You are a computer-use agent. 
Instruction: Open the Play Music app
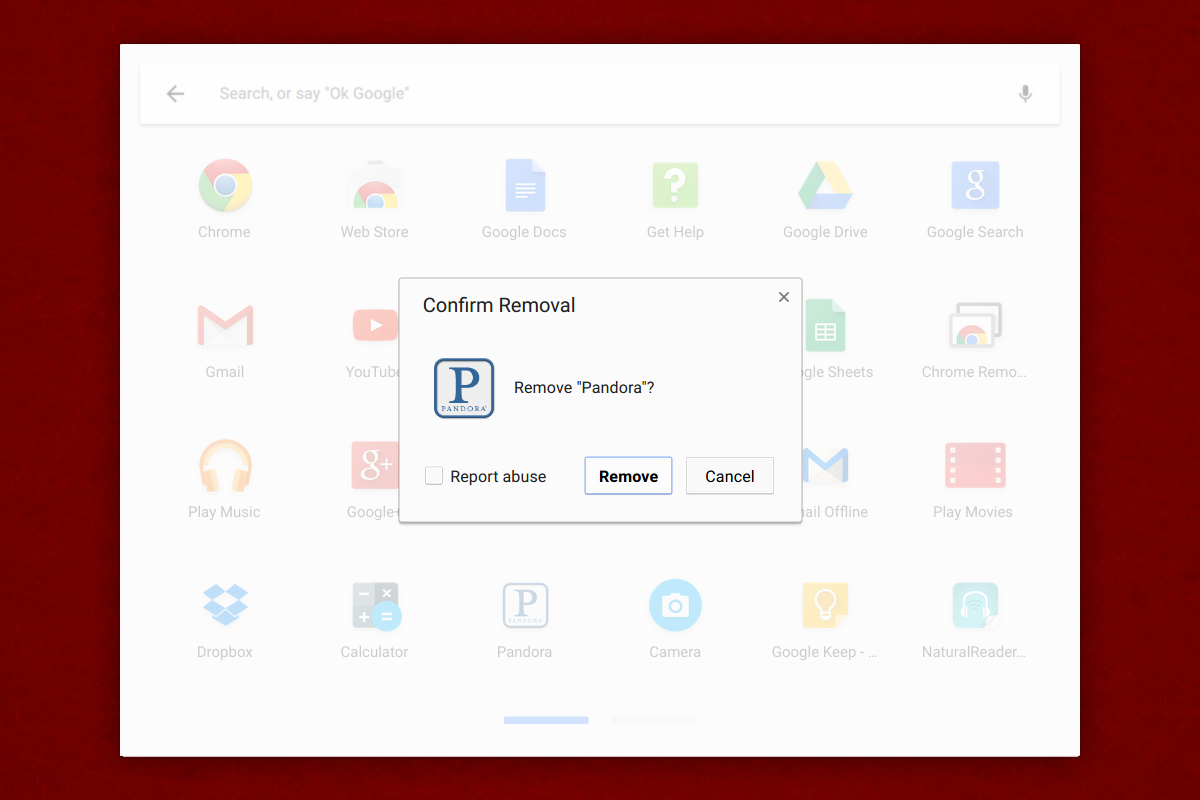(225, 466)
